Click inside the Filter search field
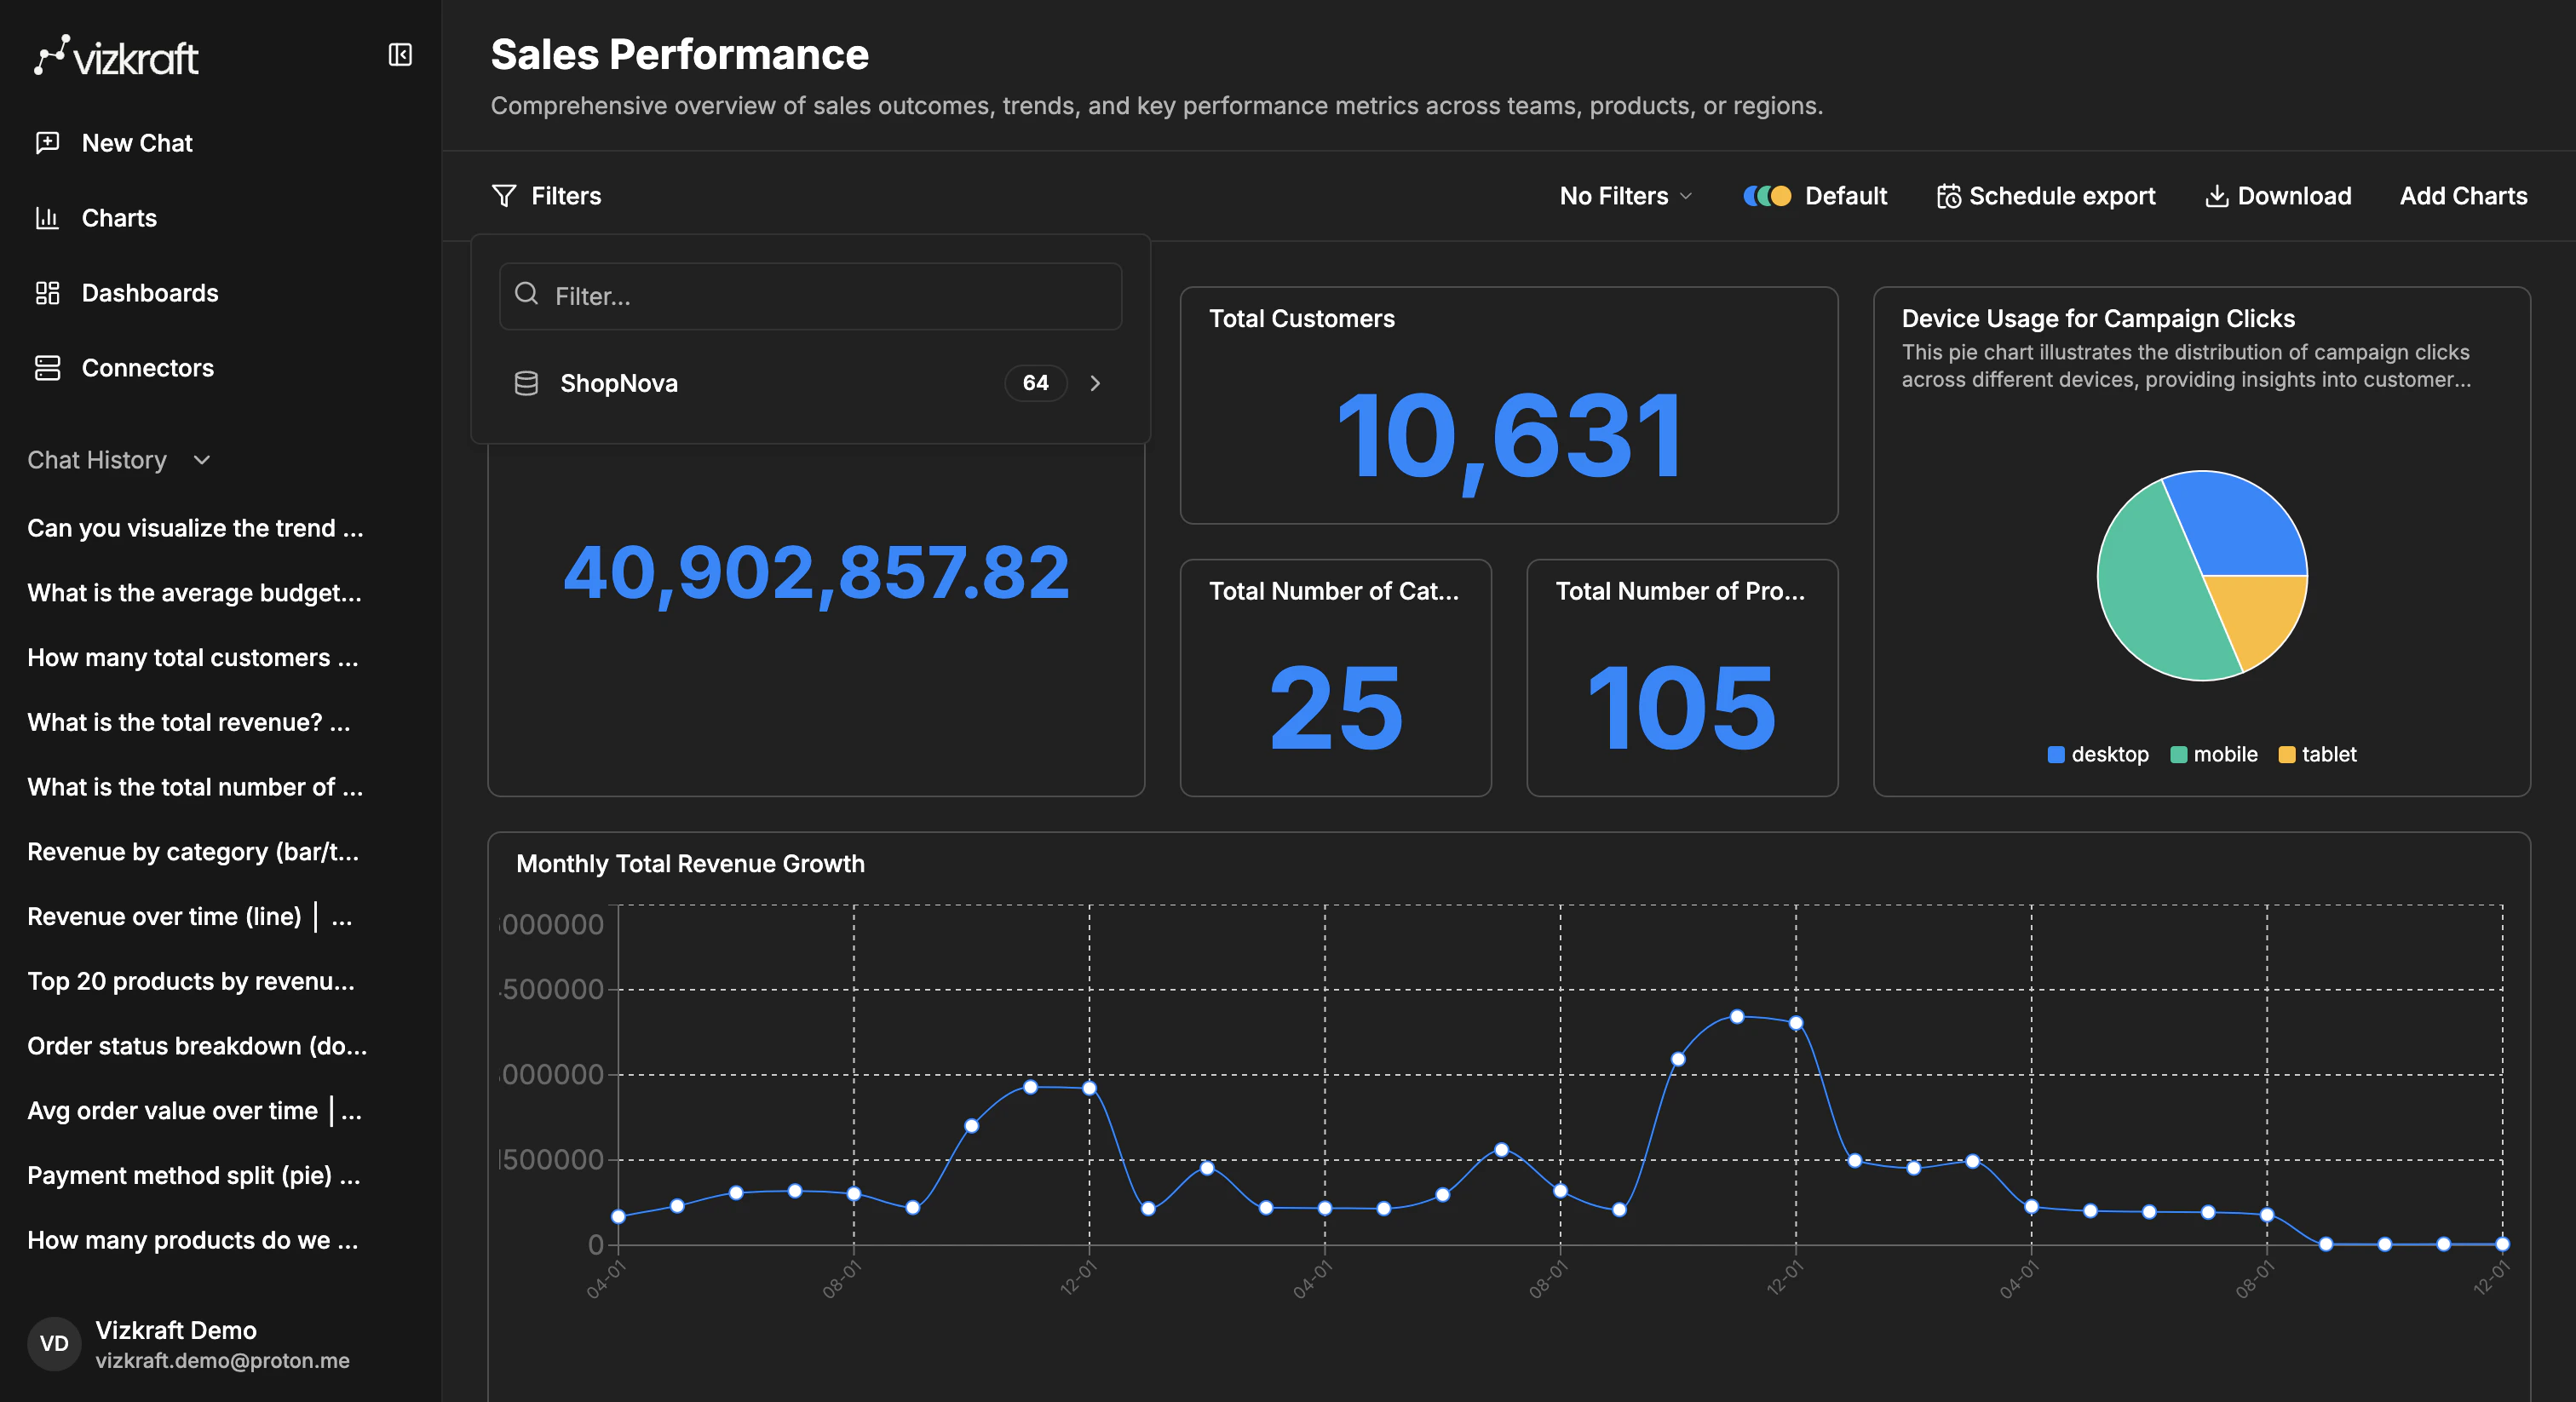The width and height of the screenshot is (2576, 1402). 810,296
